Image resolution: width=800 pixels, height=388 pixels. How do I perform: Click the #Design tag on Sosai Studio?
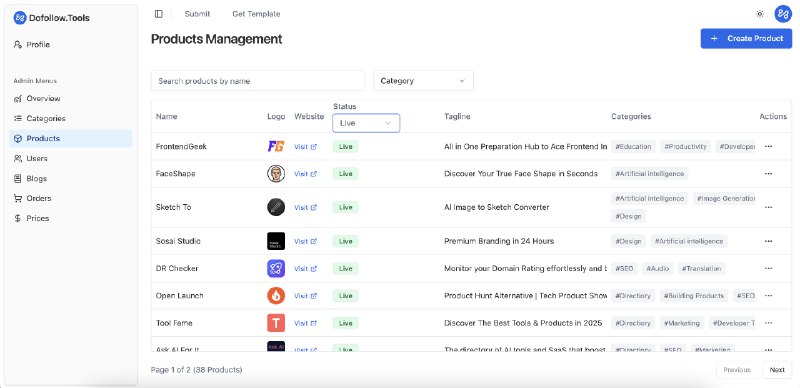(629, 241)
